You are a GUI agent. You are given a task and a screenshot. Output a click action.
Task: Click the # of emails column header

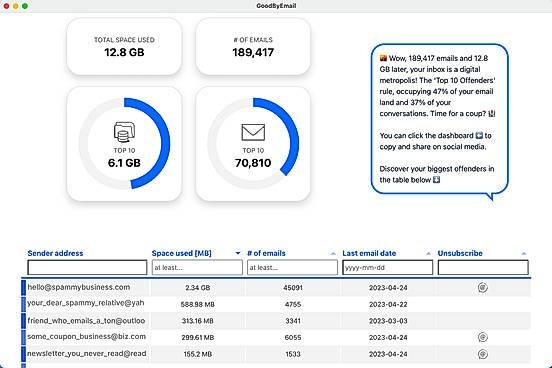[x=266, y=253]
